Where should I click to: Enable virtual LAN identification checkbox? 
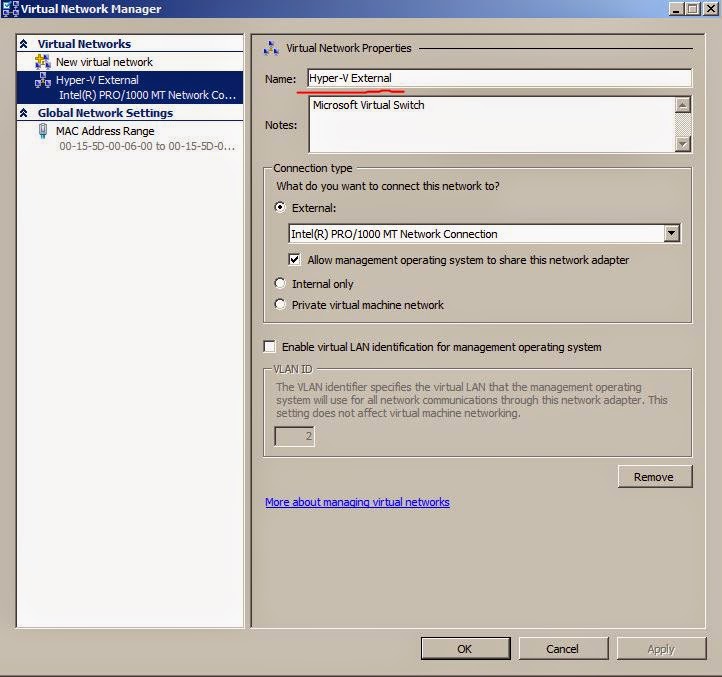(269, 346)
